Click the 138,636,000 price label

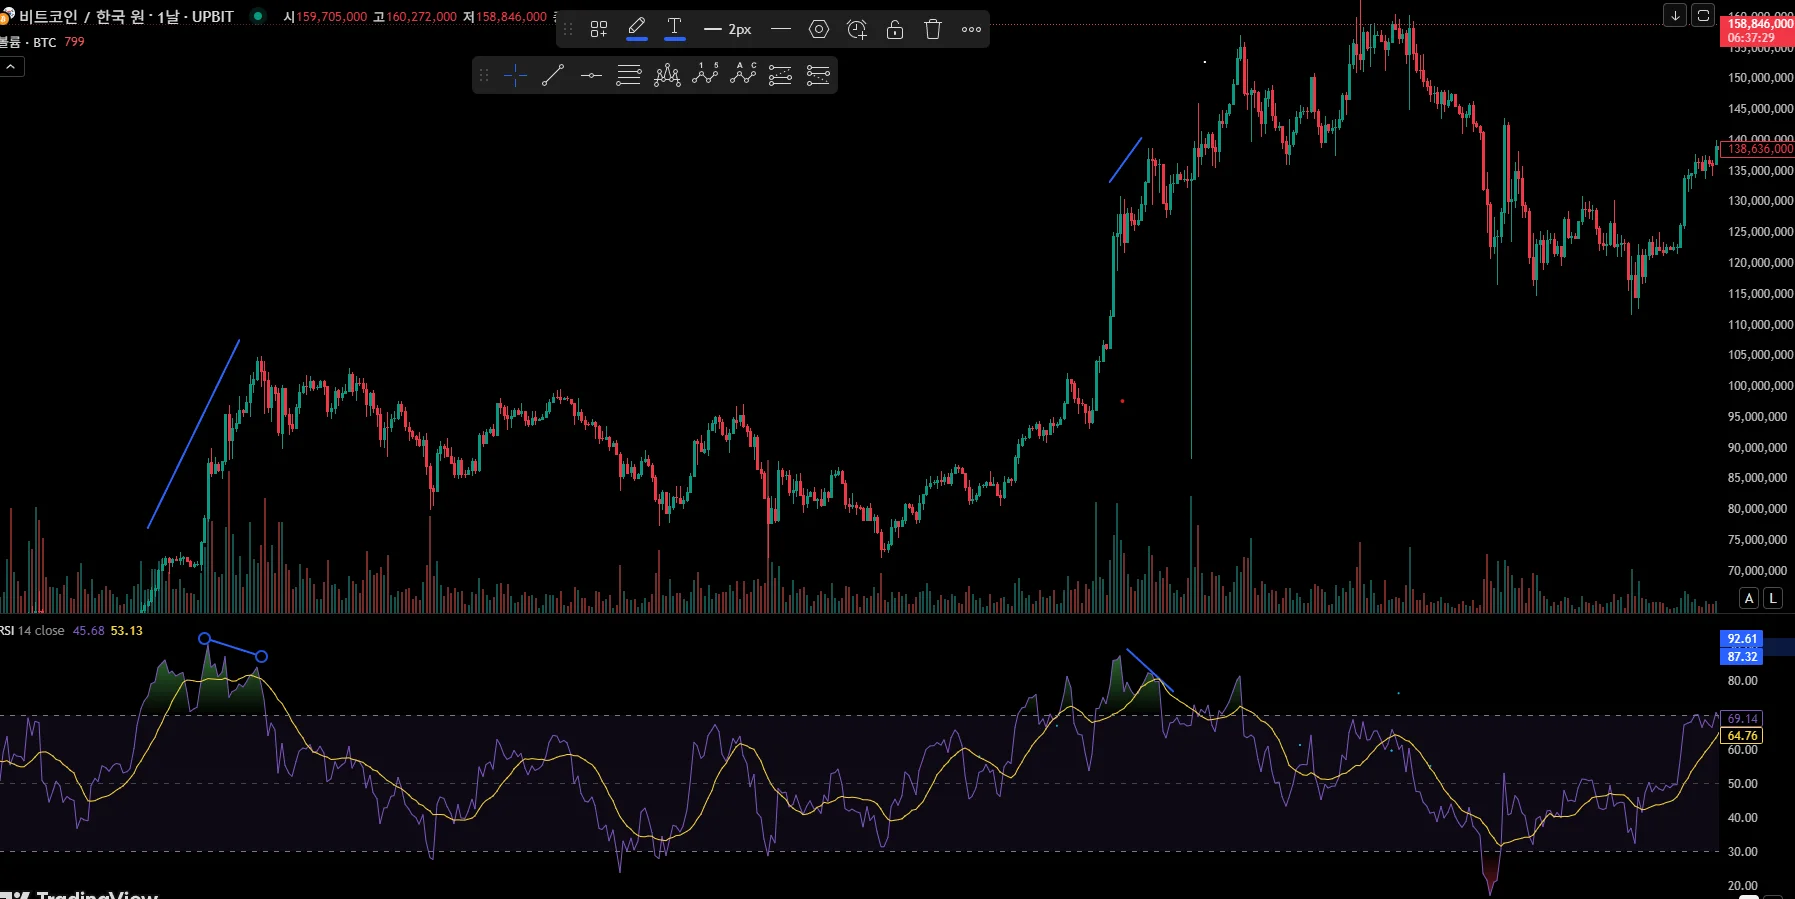pos(1760,149)
